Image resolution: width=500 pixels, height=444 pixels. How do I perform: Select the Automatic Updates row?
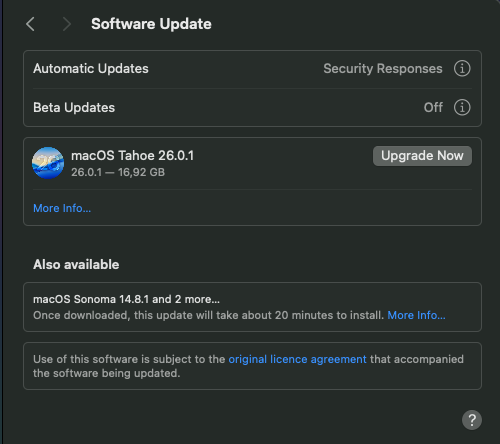252,69
